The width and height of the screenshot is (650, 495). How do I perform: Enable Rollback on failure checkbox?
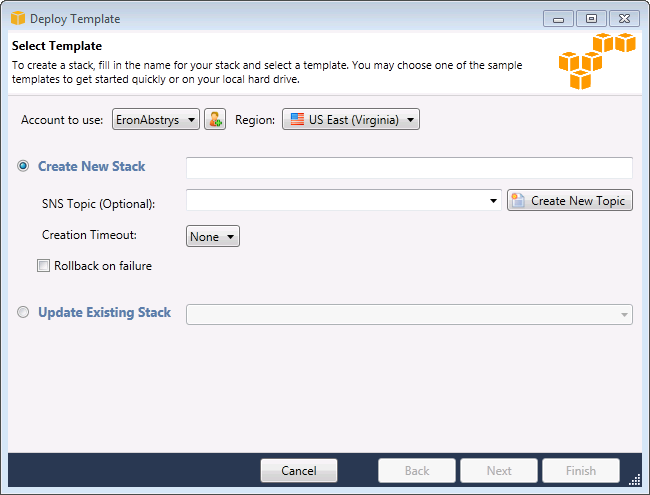pyautogui.click(x=43, y=266)
